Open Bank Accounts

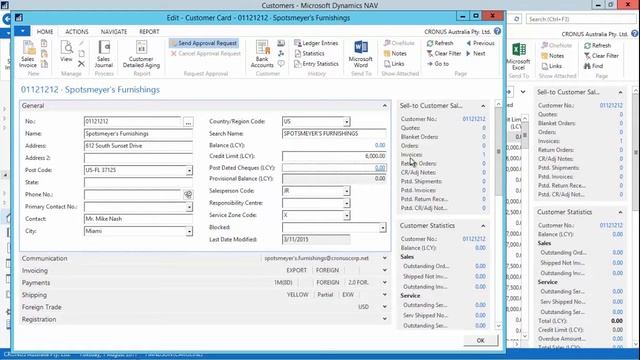[262, 54]
